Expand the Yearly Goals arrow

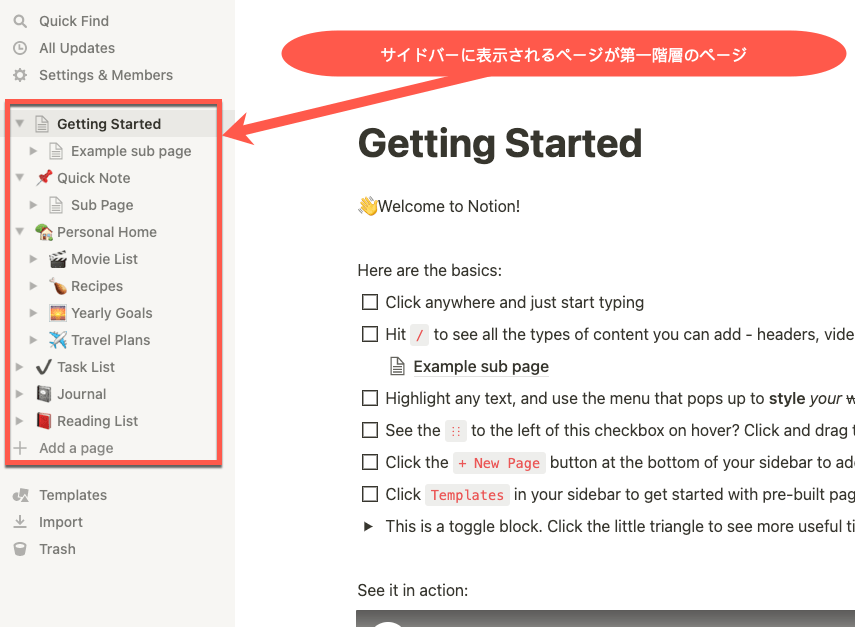[33, 313]
